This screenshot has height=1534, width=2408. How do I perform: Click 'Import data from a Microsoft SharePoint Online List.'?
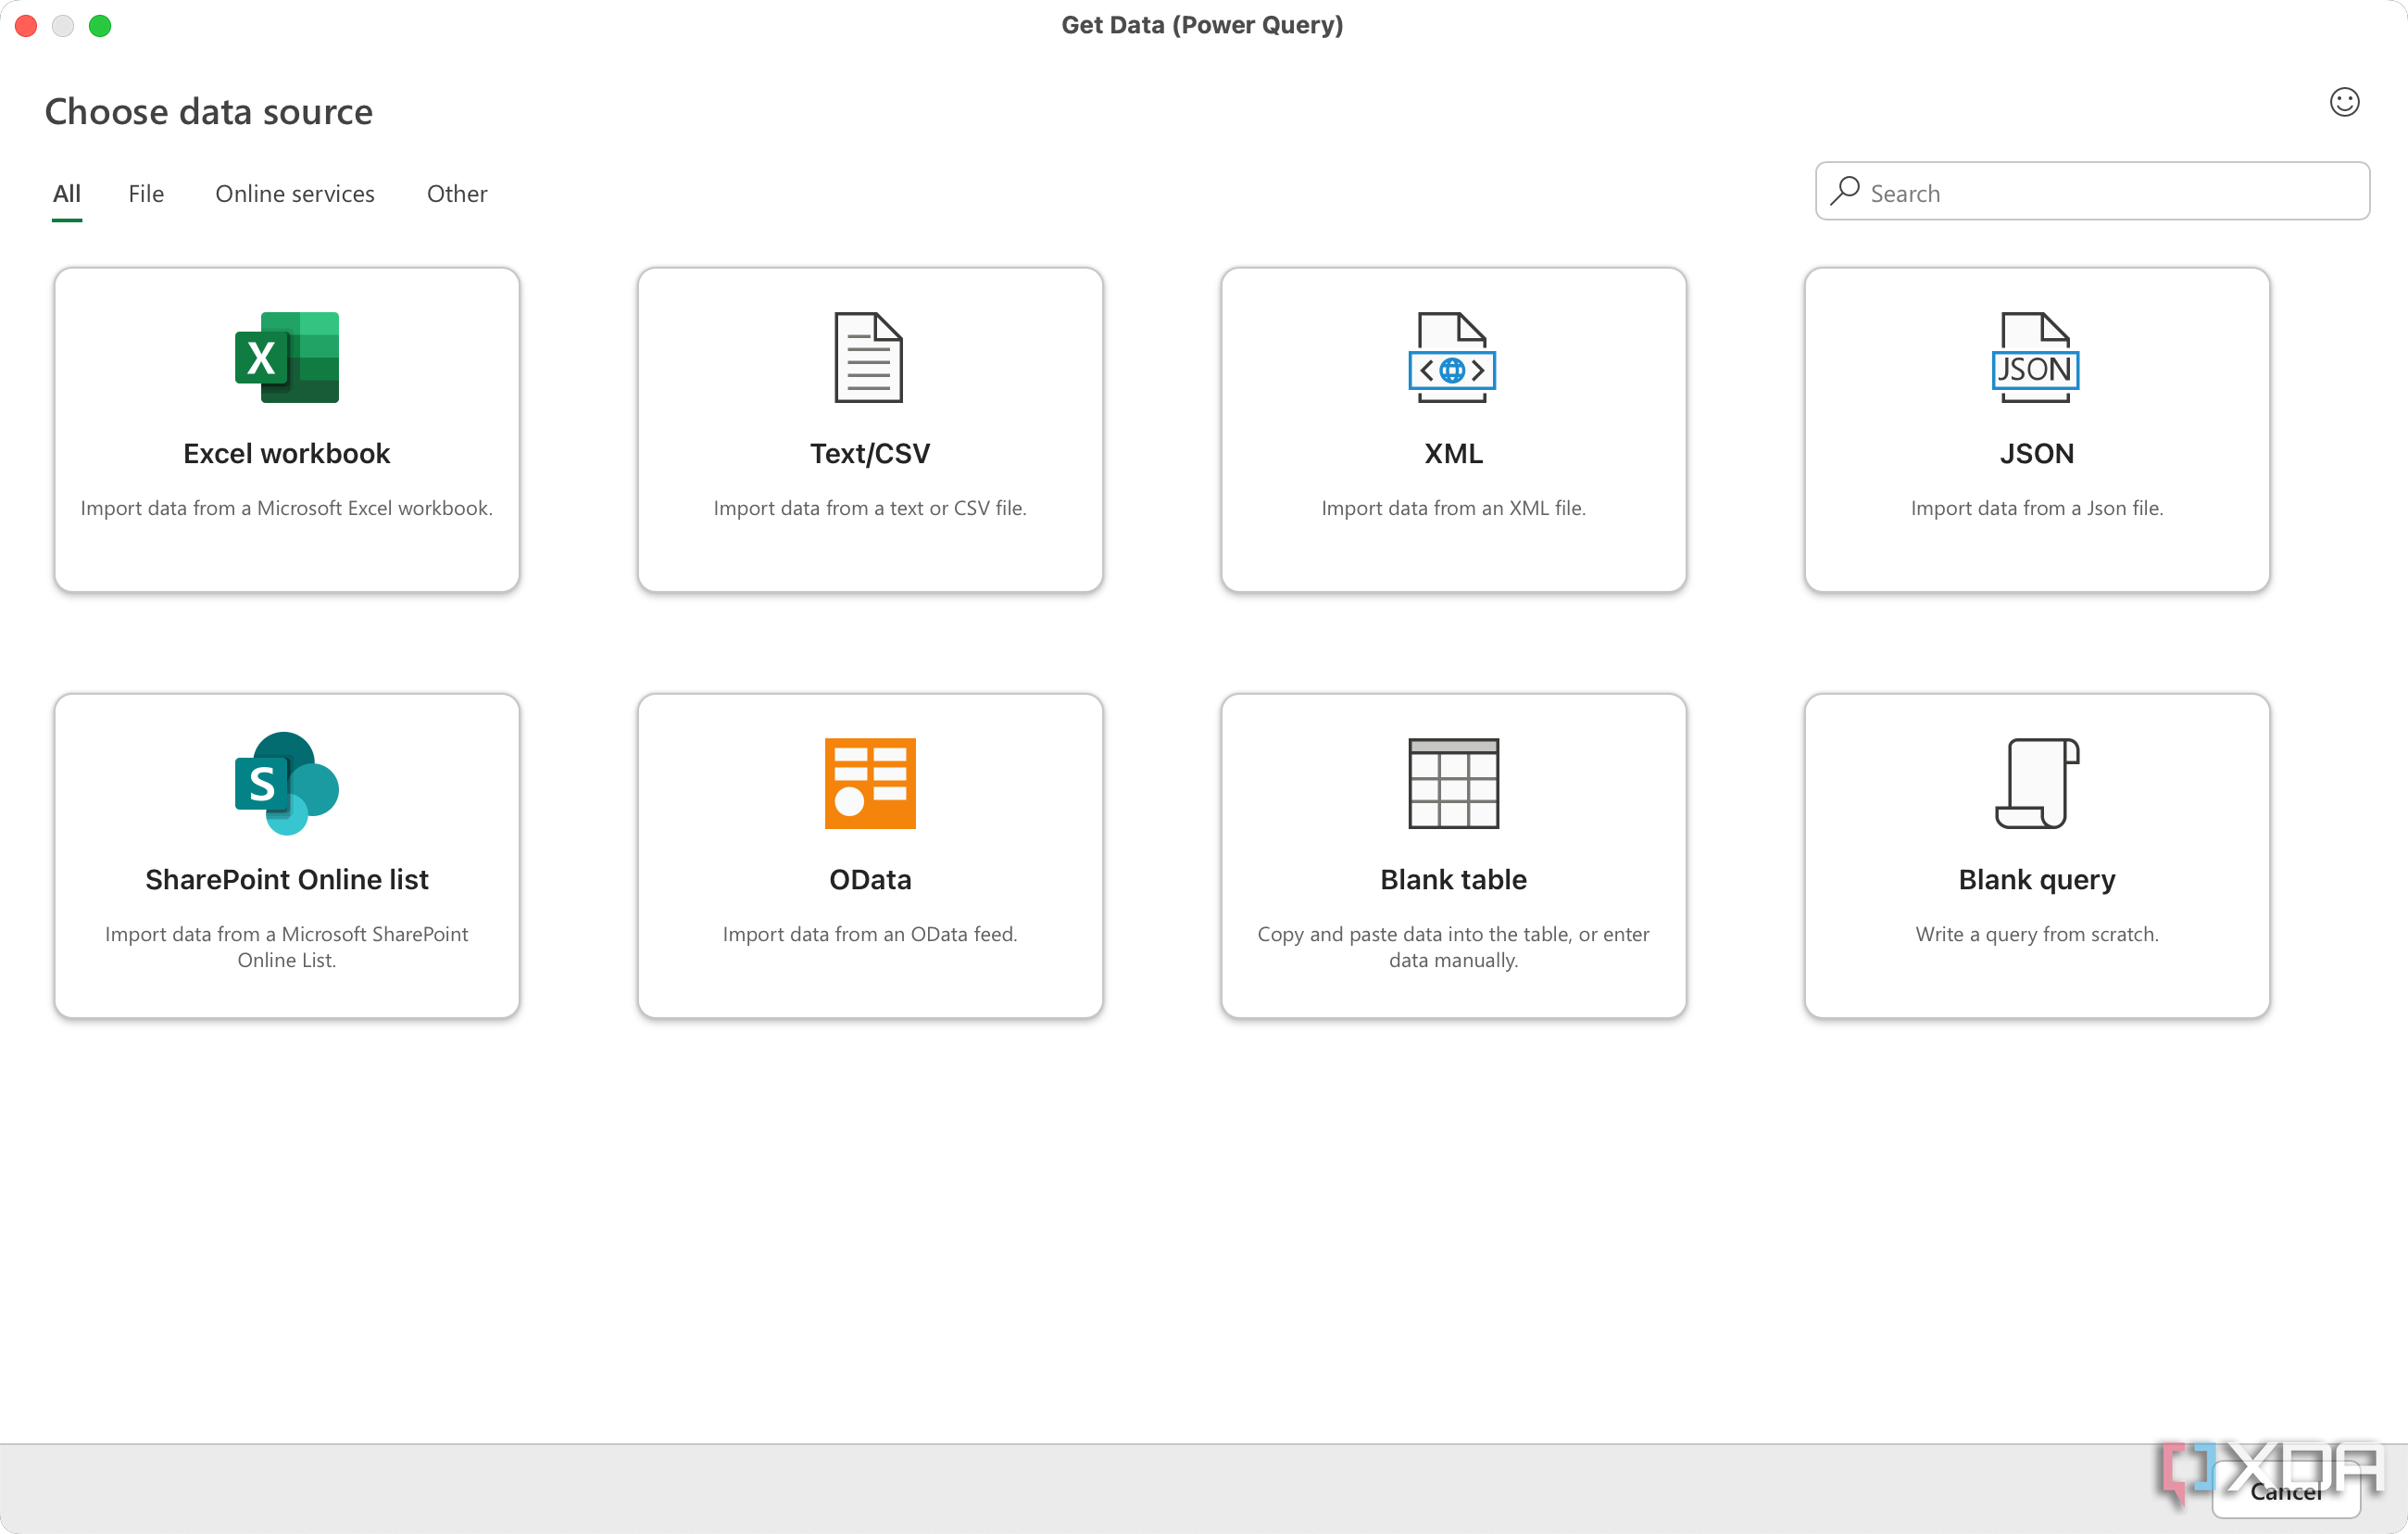coord(287,947)
